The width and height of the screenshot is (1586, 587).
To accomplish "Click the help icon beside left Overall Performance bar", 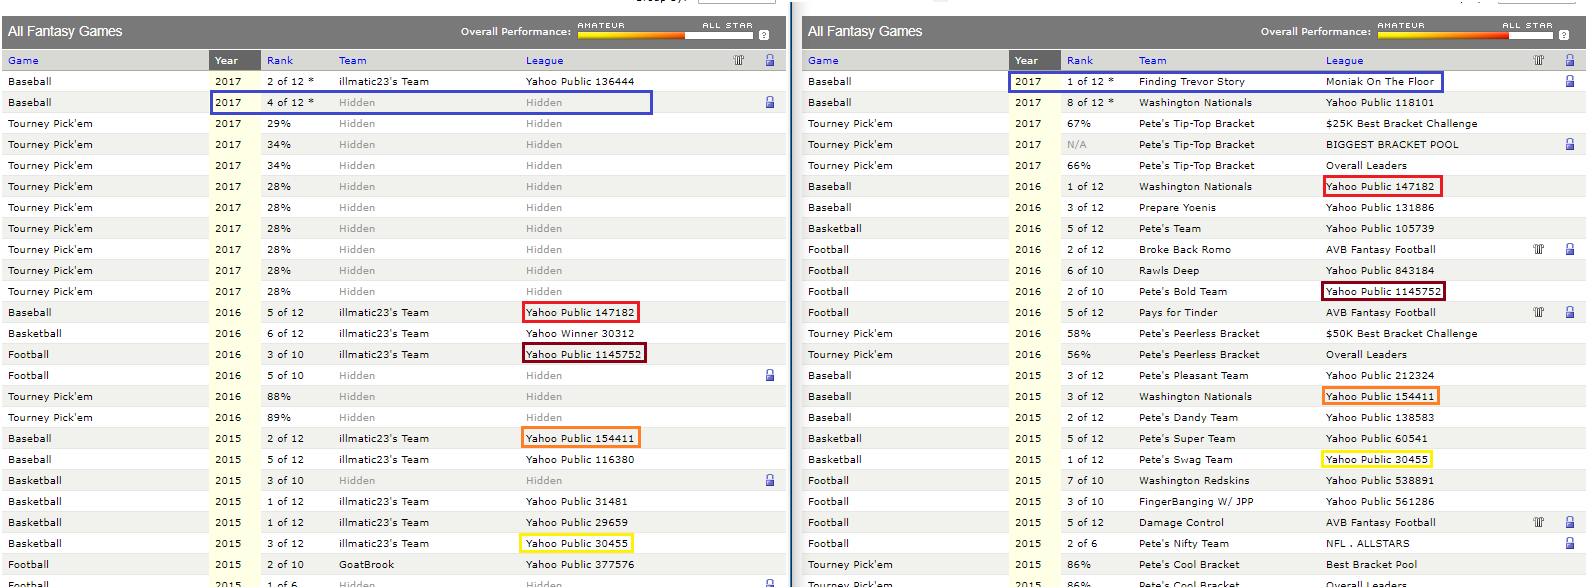I will 764,35.
